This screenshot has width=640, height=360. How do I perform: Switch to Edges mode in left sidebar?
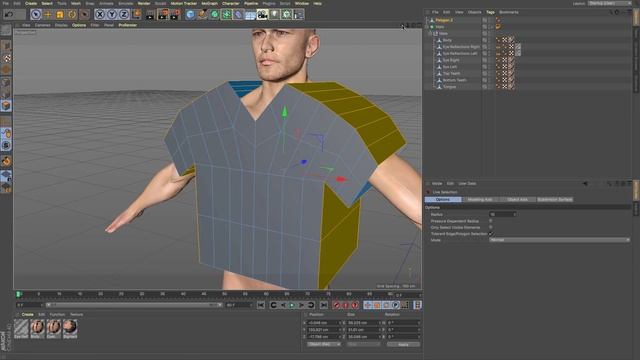6,94
